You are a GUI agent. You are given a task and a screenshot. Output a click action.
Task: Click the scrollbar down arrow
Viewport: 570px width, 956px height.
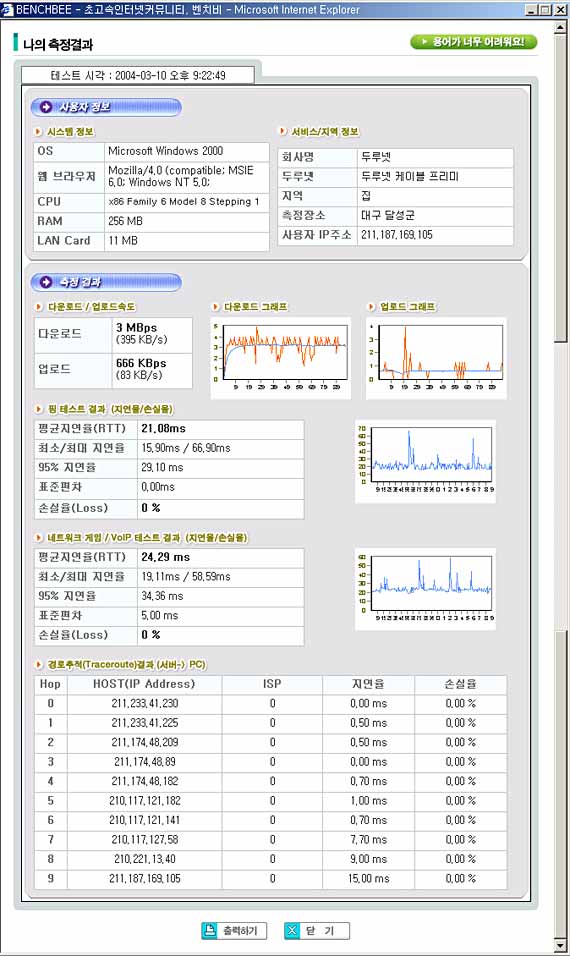[561, 945]
